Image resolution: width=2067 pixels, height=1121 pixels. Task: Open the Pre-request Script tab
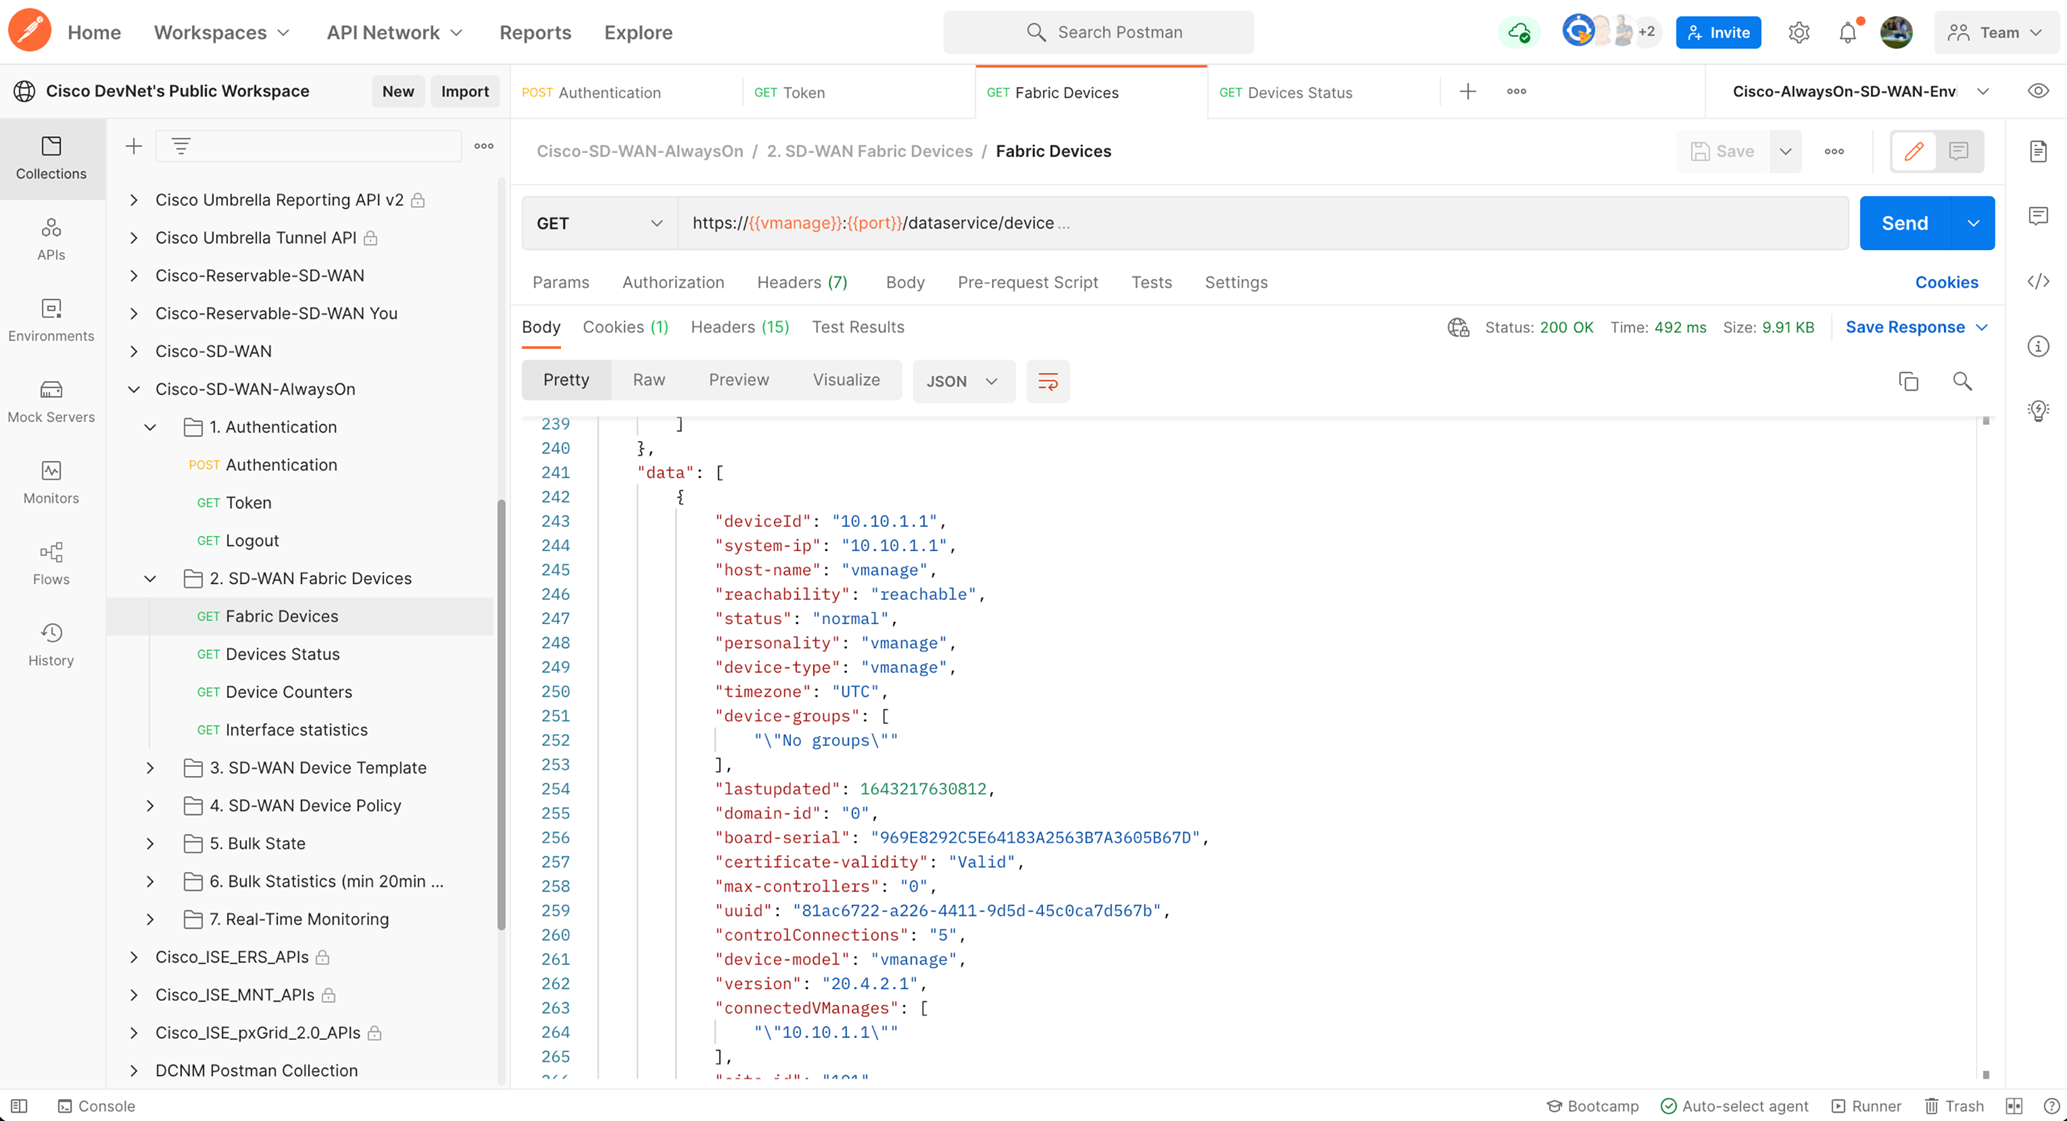tap(1027, 282)
